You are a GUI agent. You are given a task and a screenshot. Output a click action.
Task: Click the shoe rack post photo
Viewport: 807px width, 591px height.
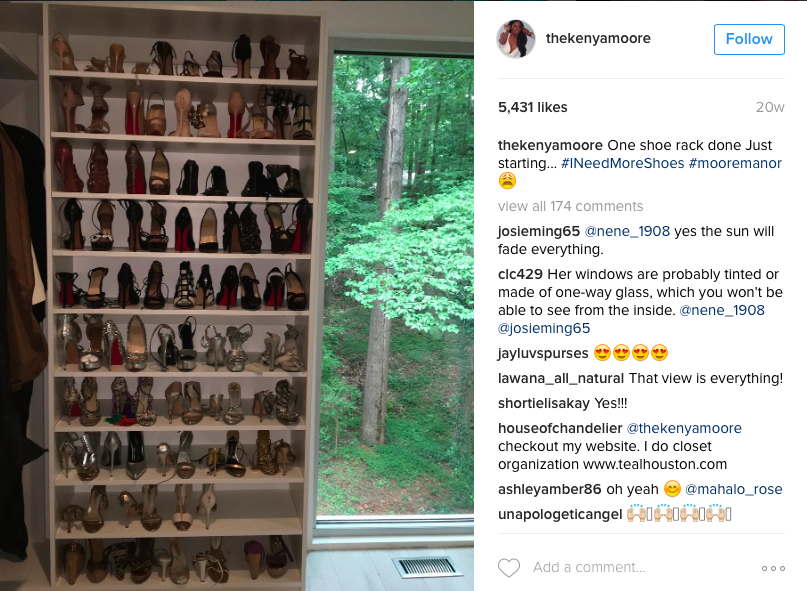(237, 296)
